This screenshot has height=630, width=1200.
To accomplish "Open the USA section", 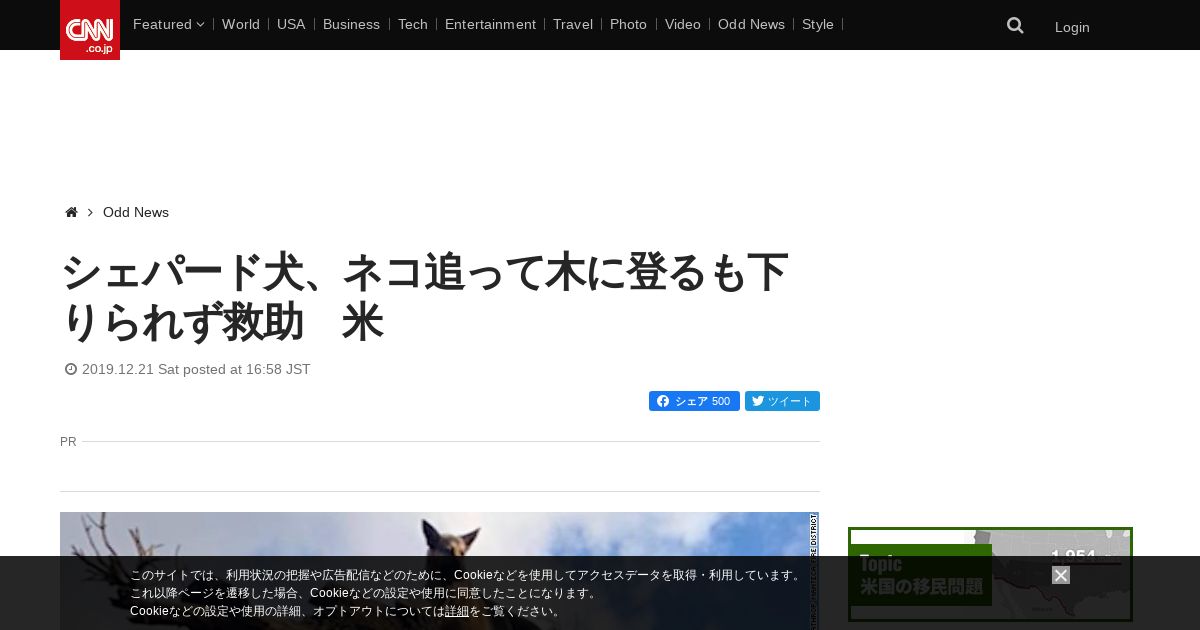I will pos(291,24).
